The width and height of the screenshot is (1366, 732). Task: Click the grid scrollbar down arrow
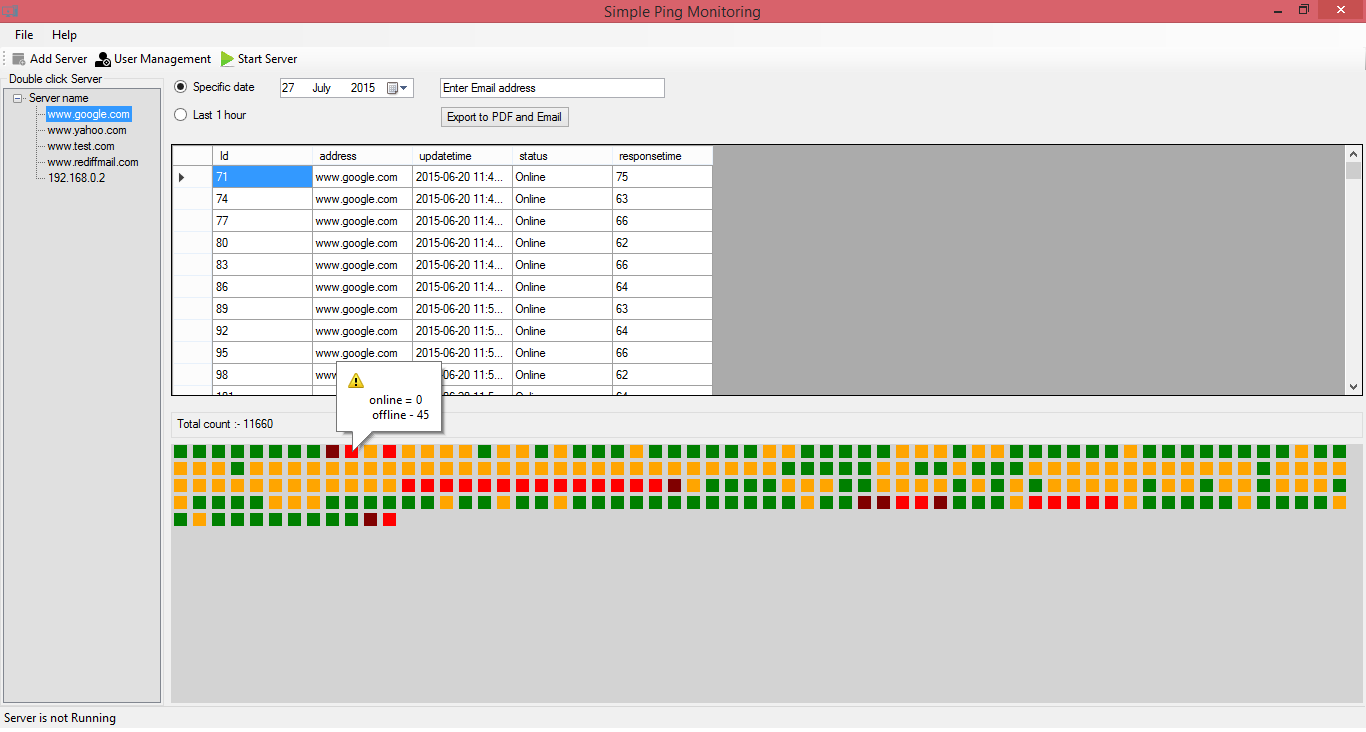[1354, 387]
